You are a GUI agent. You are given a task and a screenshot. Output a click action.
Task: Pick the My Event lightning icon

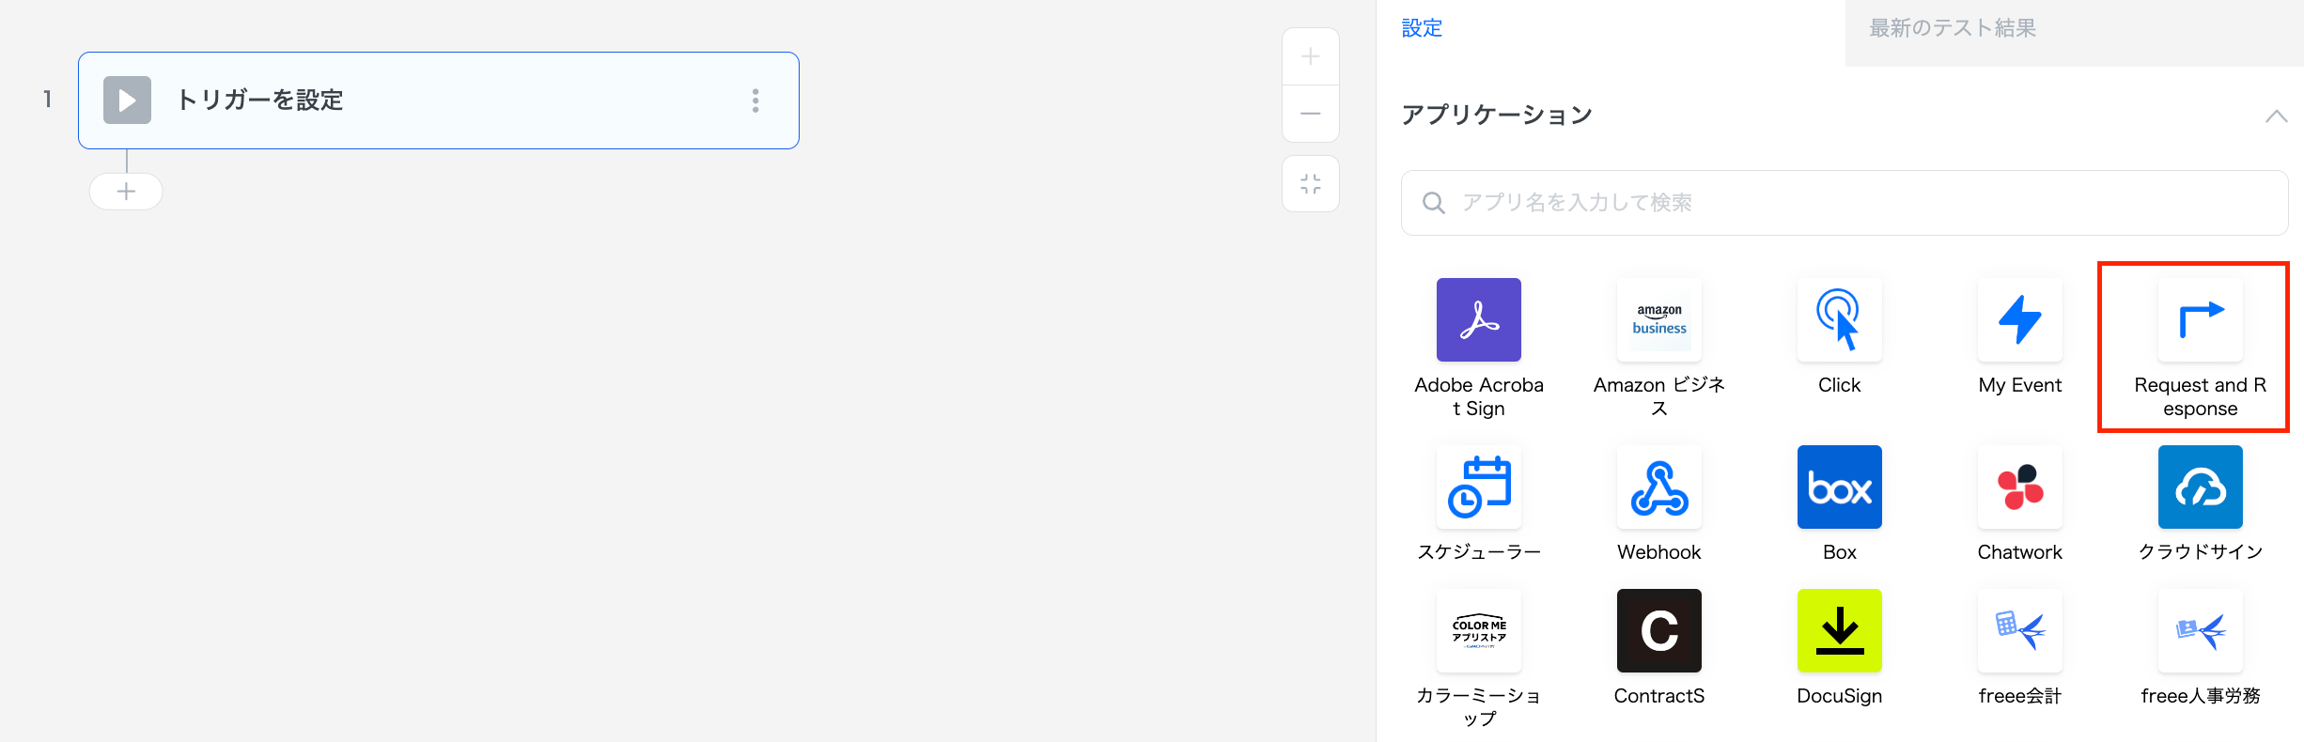point(2019,320)
